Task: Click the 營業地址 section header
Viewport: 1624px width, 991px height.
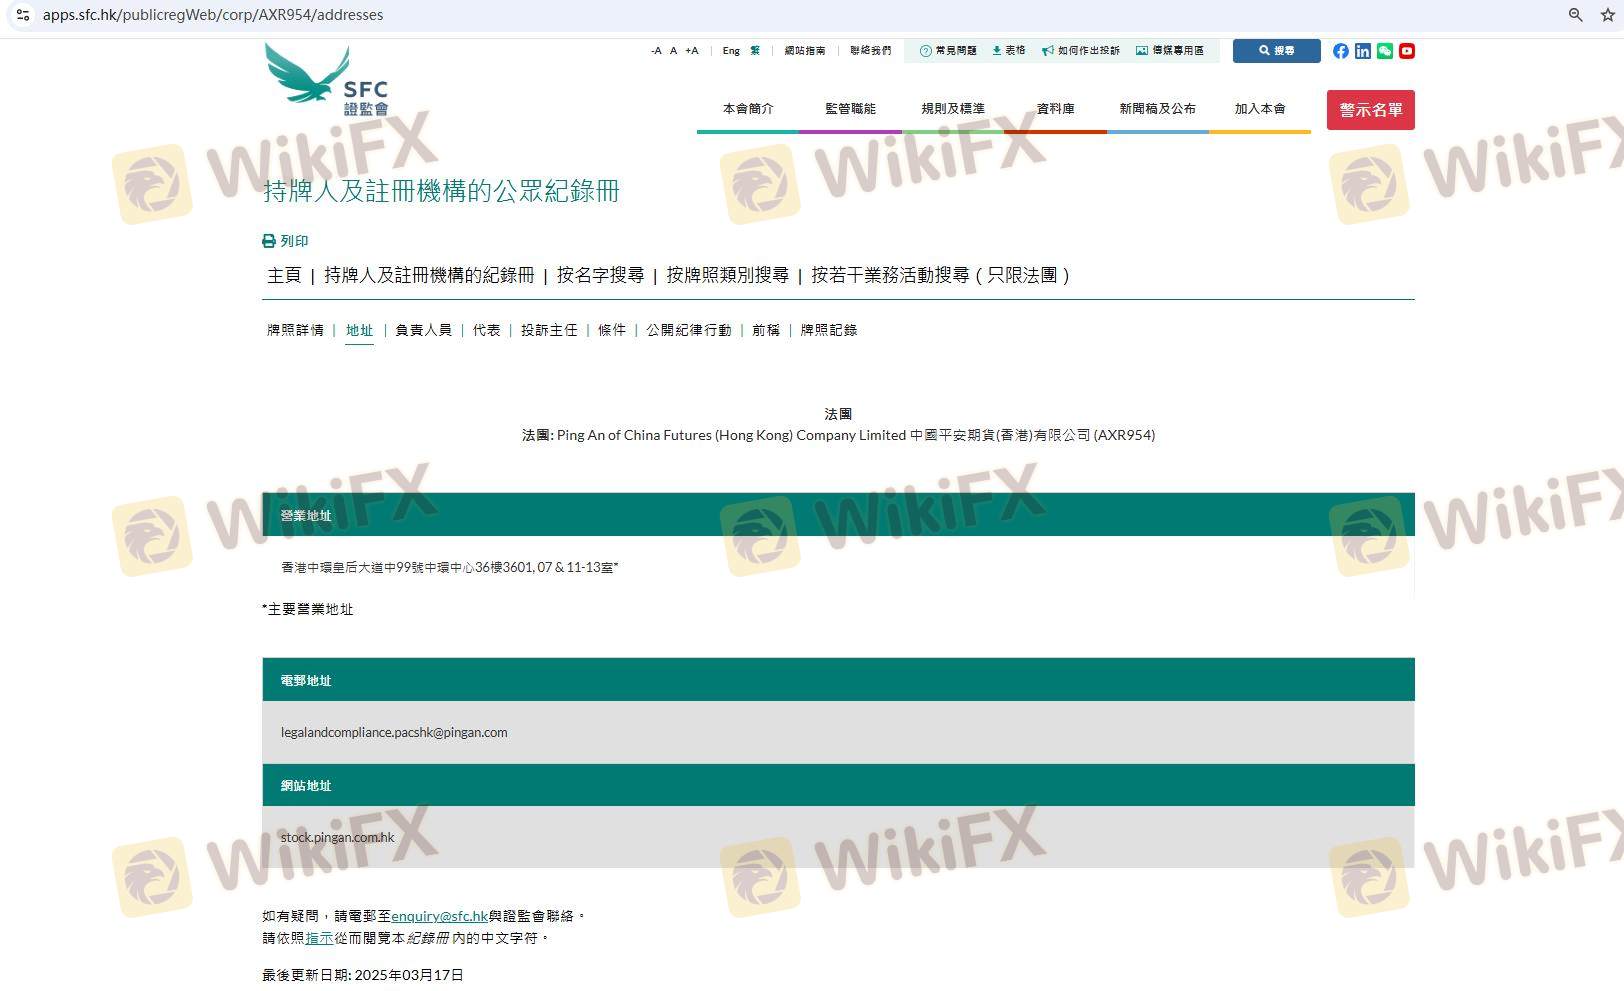Action: click(x=838, y=514)
